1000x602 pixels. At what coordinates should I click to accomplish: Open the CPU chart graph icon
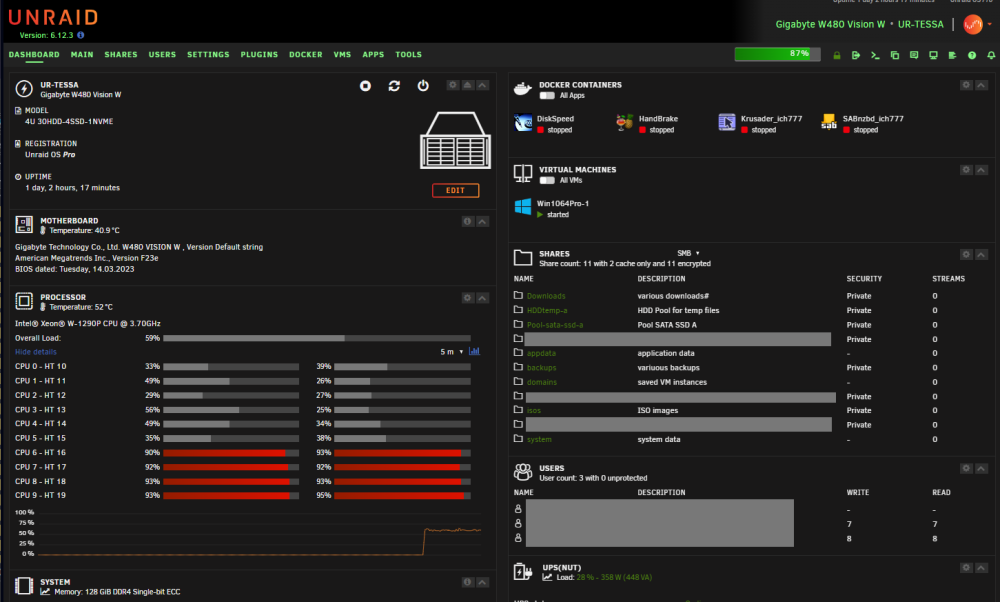(x=474, y=351)
